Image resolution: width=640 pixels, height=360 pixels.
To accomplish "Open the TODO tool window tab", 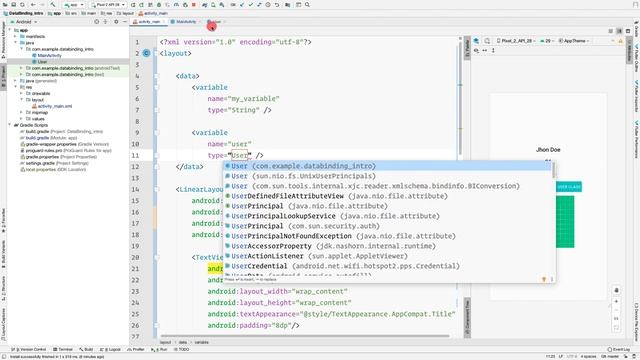I will click(182, 349).
